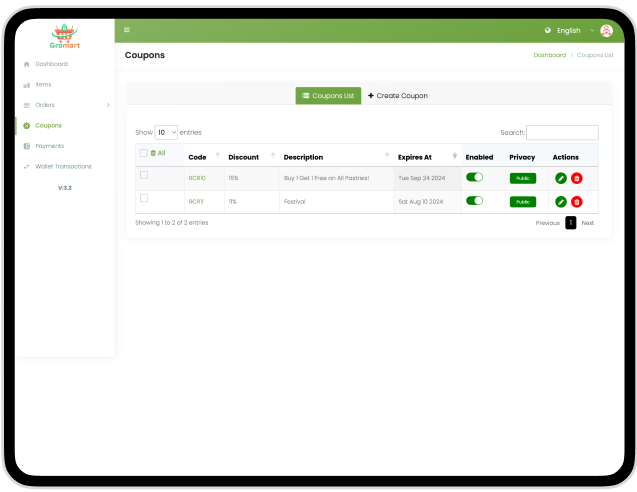Delete the RCR11 coupon via trash icon
The height and width of the screenshot is (492, 637).
point(577,202)
